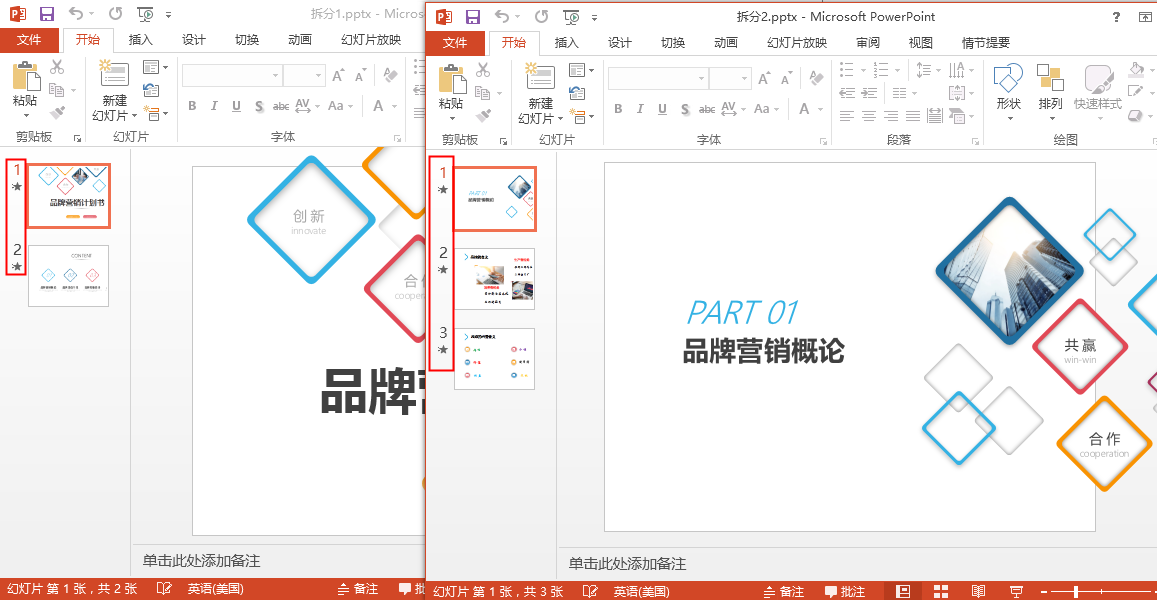Open font size combo box in 拆分2
Screen dimensions: 1157x600
731,78
